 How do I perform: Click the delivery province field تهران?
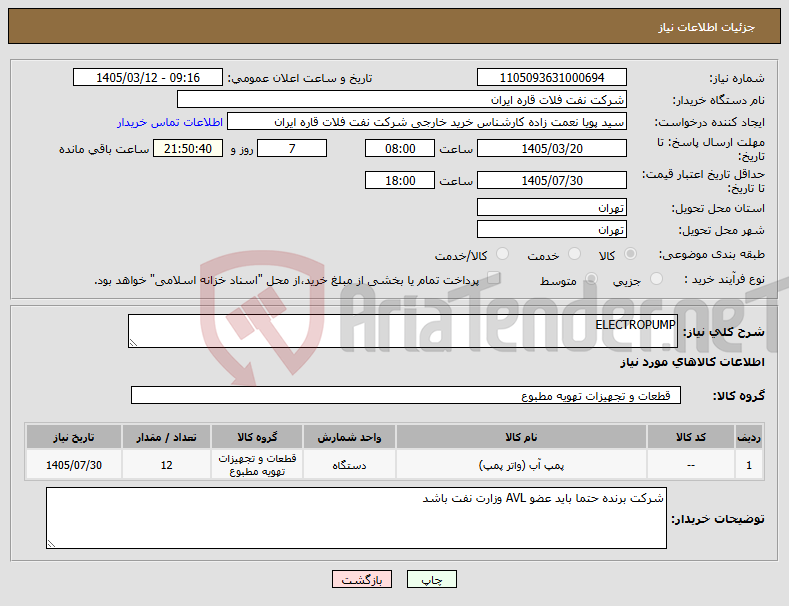pos(551,207)
